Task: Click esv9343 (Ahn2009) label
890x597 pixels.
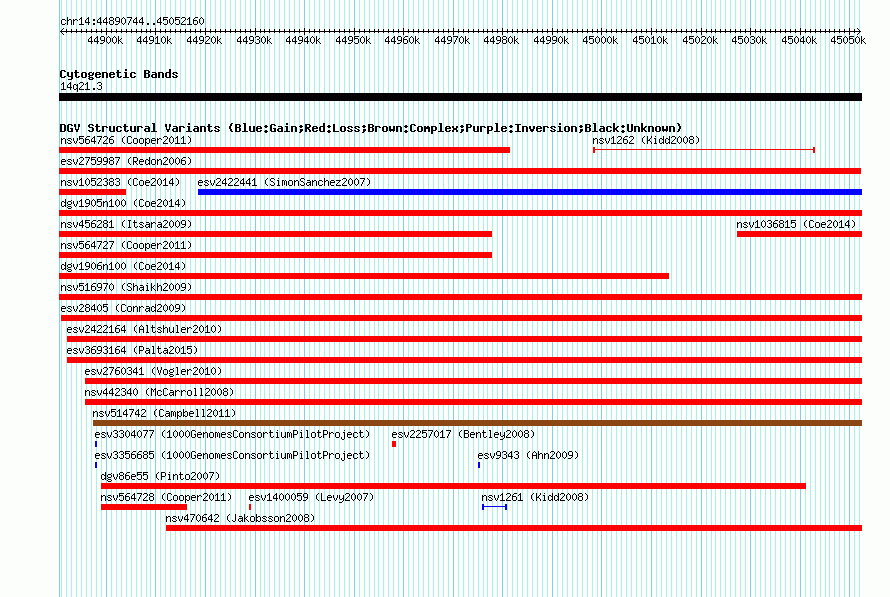Action: pos(528,455)
